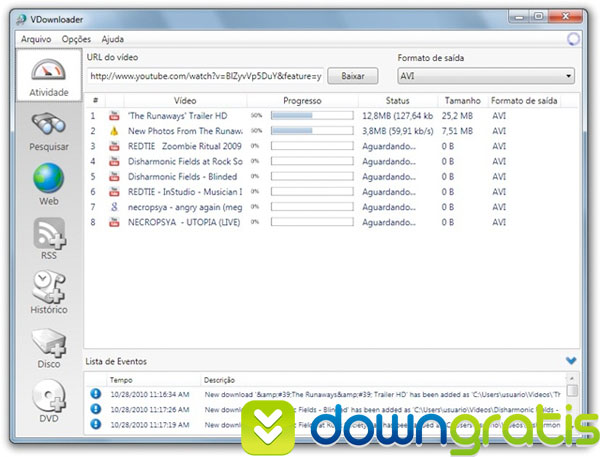Click YouTube icon of REDTIE - InStudio row
Screen dimensions: 600x457
(114, 191)
